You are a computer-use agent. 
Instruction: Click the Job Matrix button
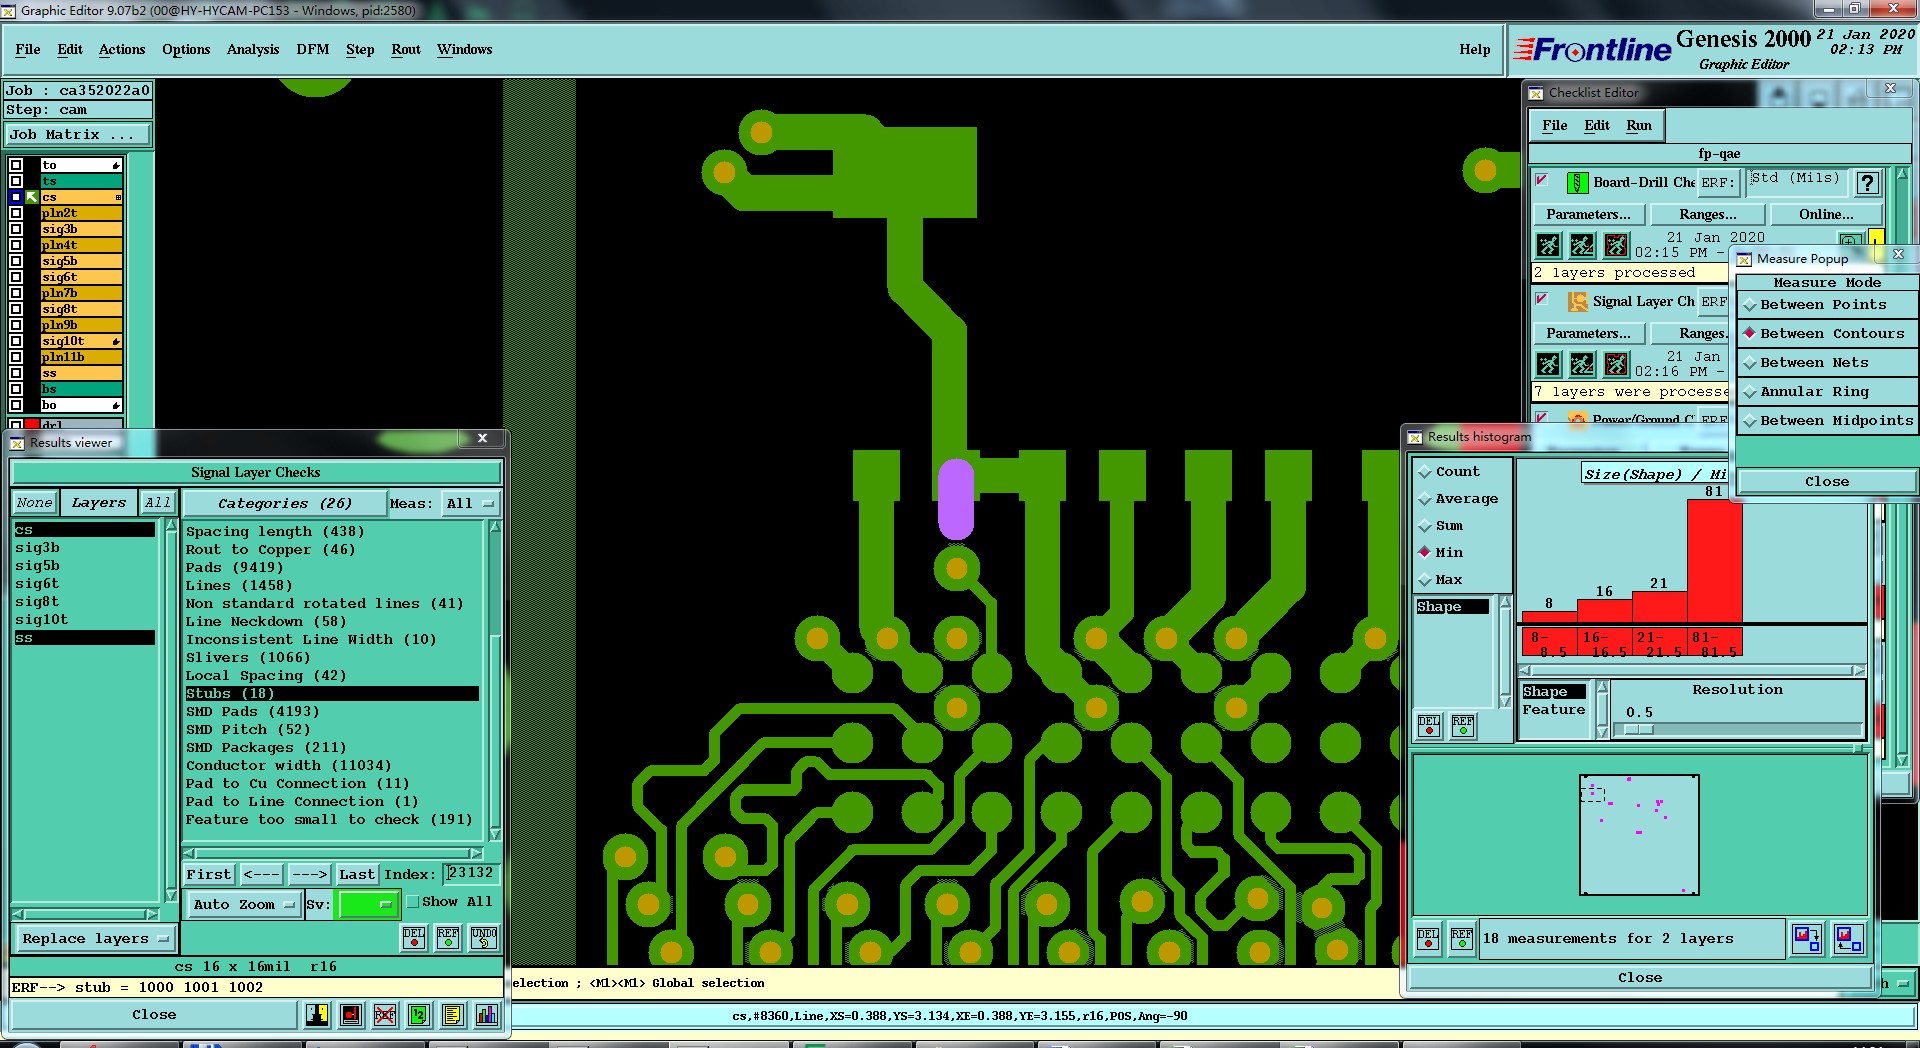78,134
